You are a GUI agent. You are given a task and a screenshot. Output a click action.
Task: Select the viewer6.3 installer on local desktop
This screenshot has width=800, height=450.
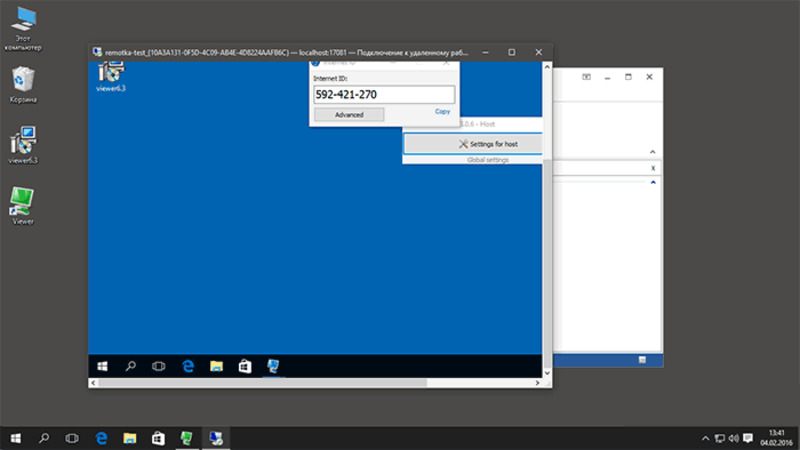click(23, 145)
